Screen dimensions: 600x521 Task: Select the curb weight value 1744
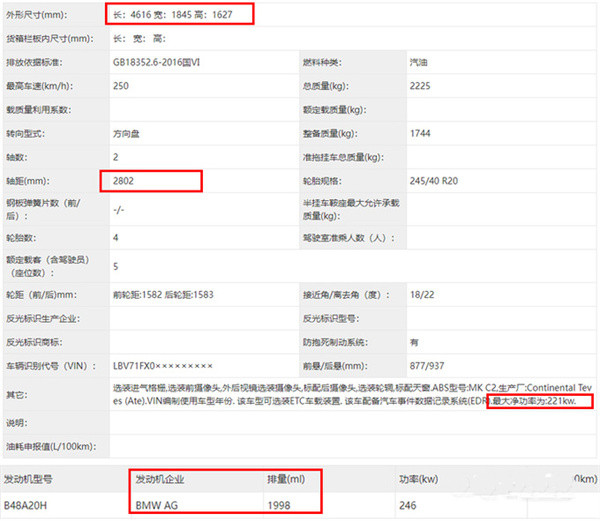click(421, 133)
